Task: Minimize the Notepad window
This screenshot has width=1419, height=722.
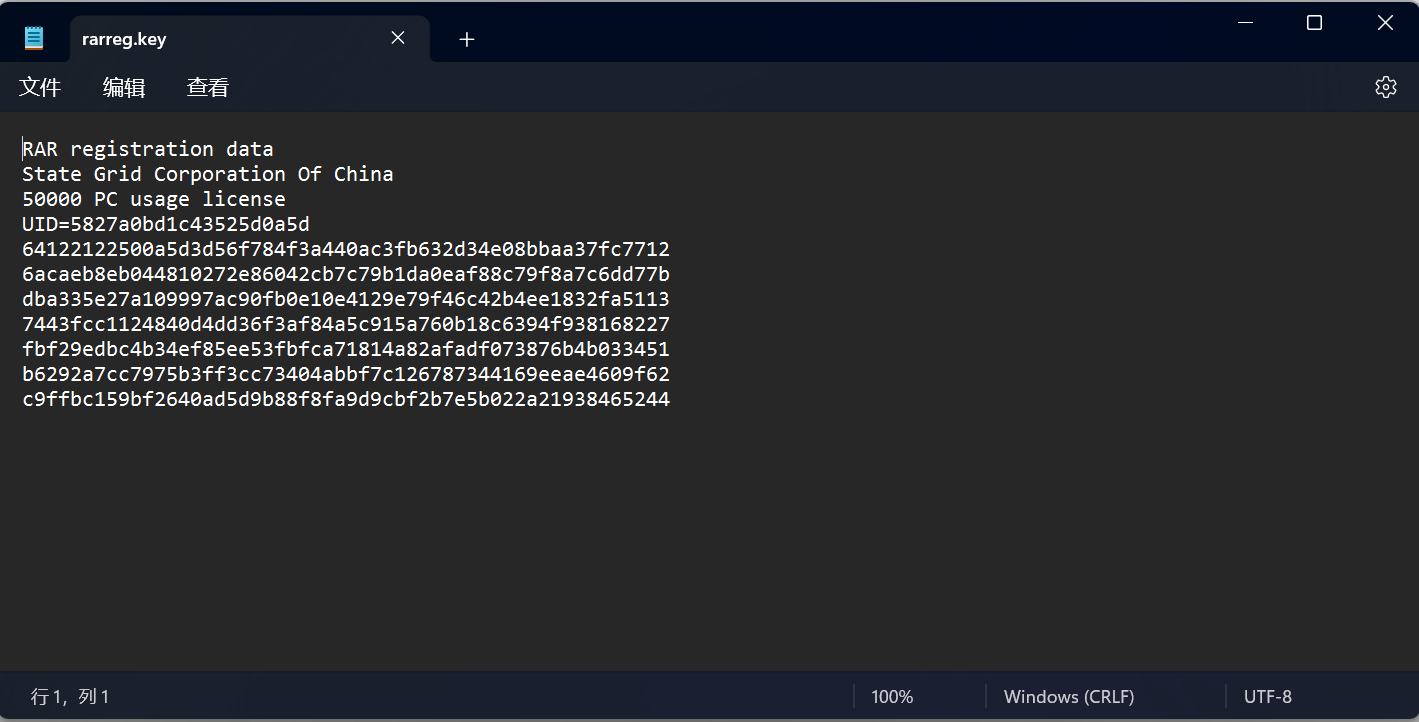Action: coord(1245,23)
